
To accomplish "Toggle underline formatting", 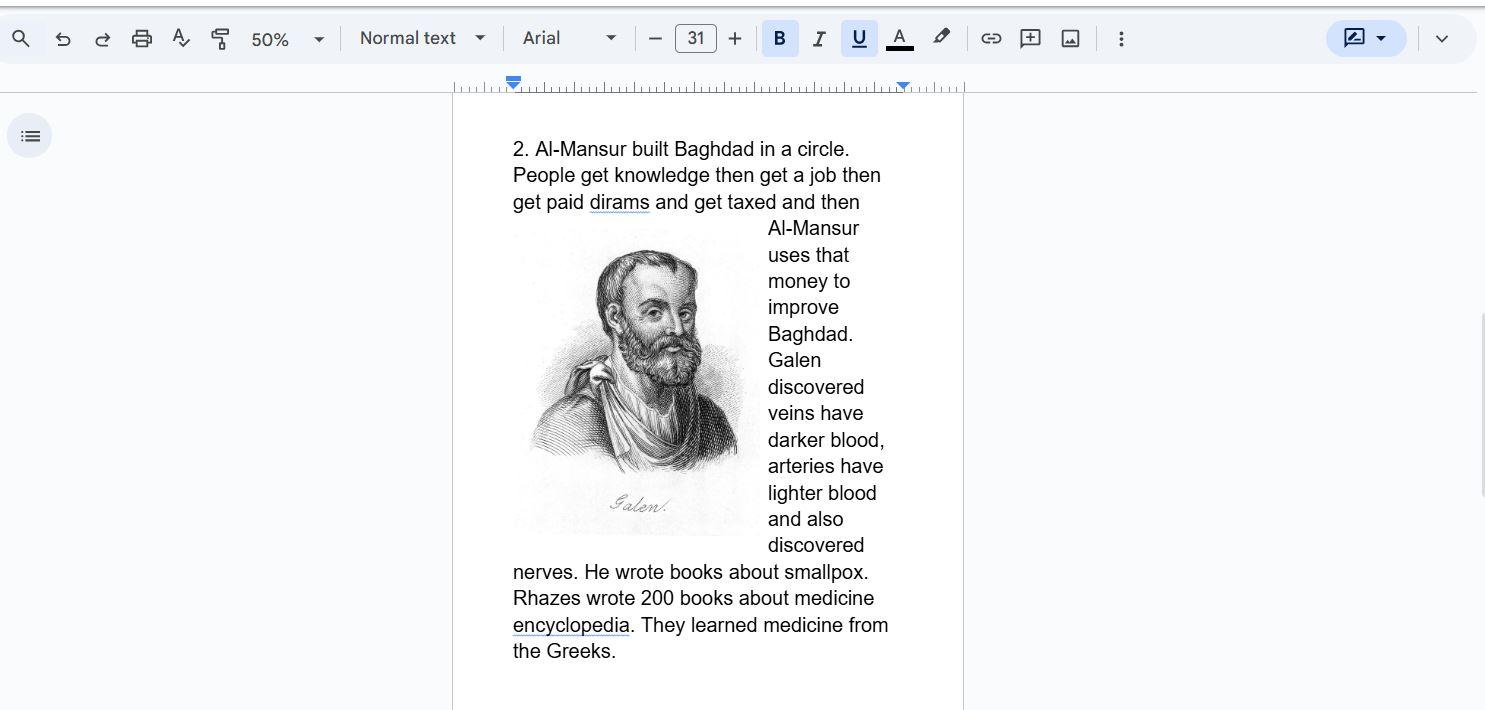I will (x=859, y=39).
